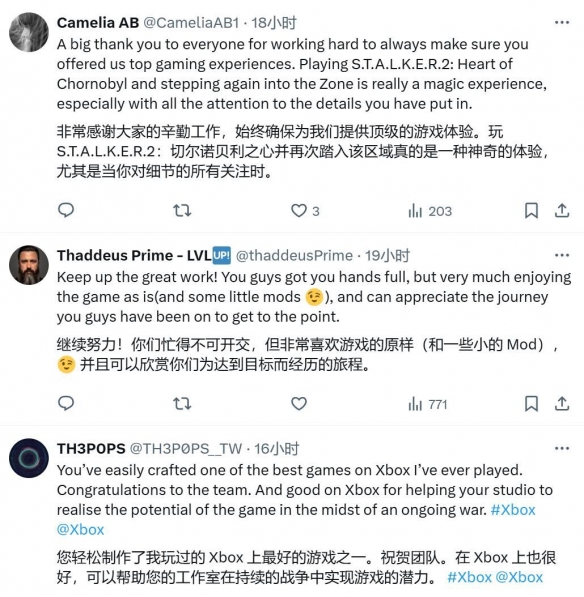This screenshot has height=597, width=584.
Task: Open the @thaddeusPrime handle link
Action: (294, 255)
